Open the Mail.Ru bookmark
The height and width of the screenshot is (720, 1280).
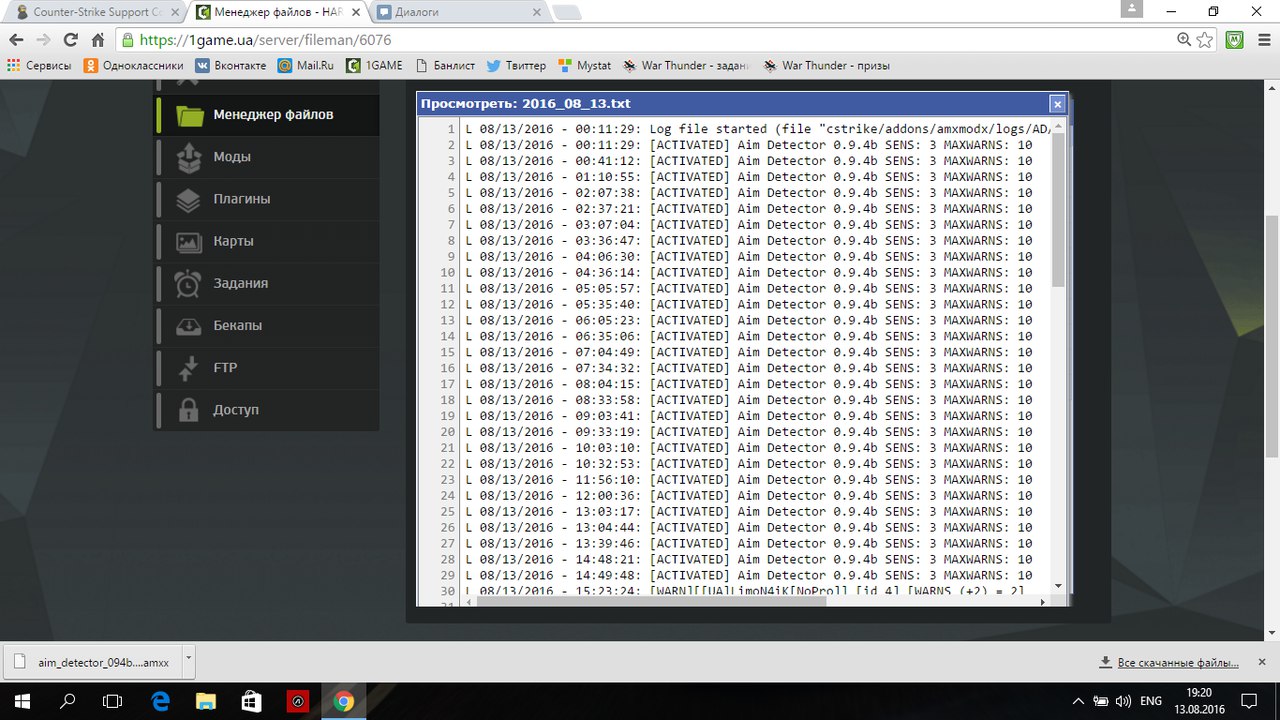point(306,66)
